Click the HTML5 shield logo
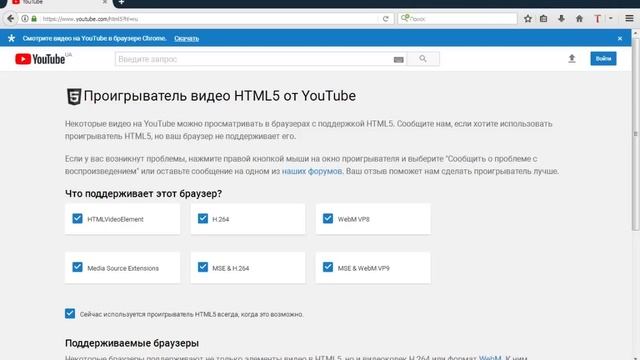Viewport: 640px width, 360px height. click(74, 97)
